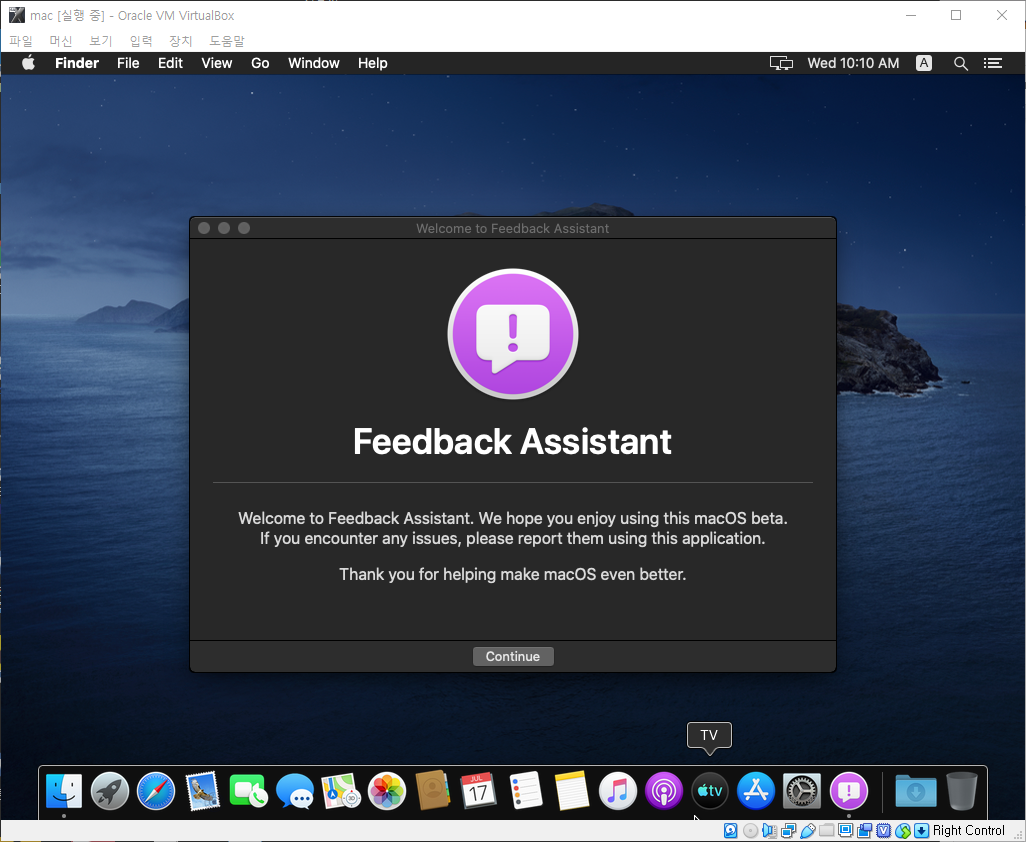Image resolution: width=1026 pixels, height=842 pixels.
Task: Open System Preferences gear in dock
Action: 802,791
